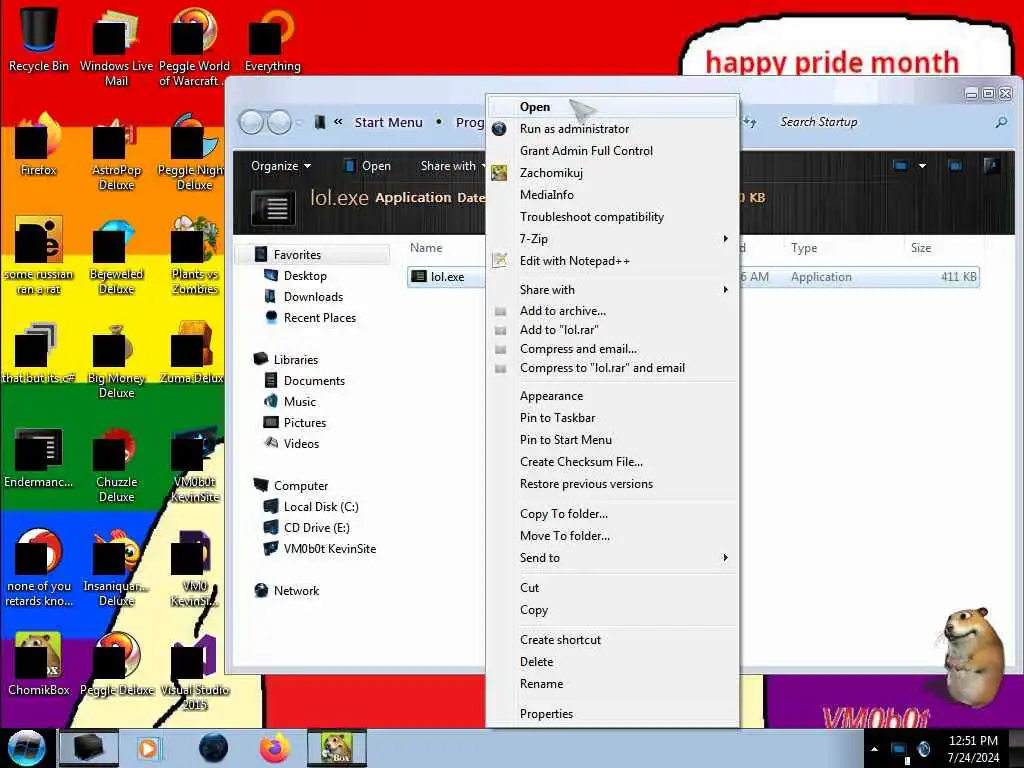Click Start Menu in the address breadcrumb
Screen dimensions: 1024x768
point(388,122)
